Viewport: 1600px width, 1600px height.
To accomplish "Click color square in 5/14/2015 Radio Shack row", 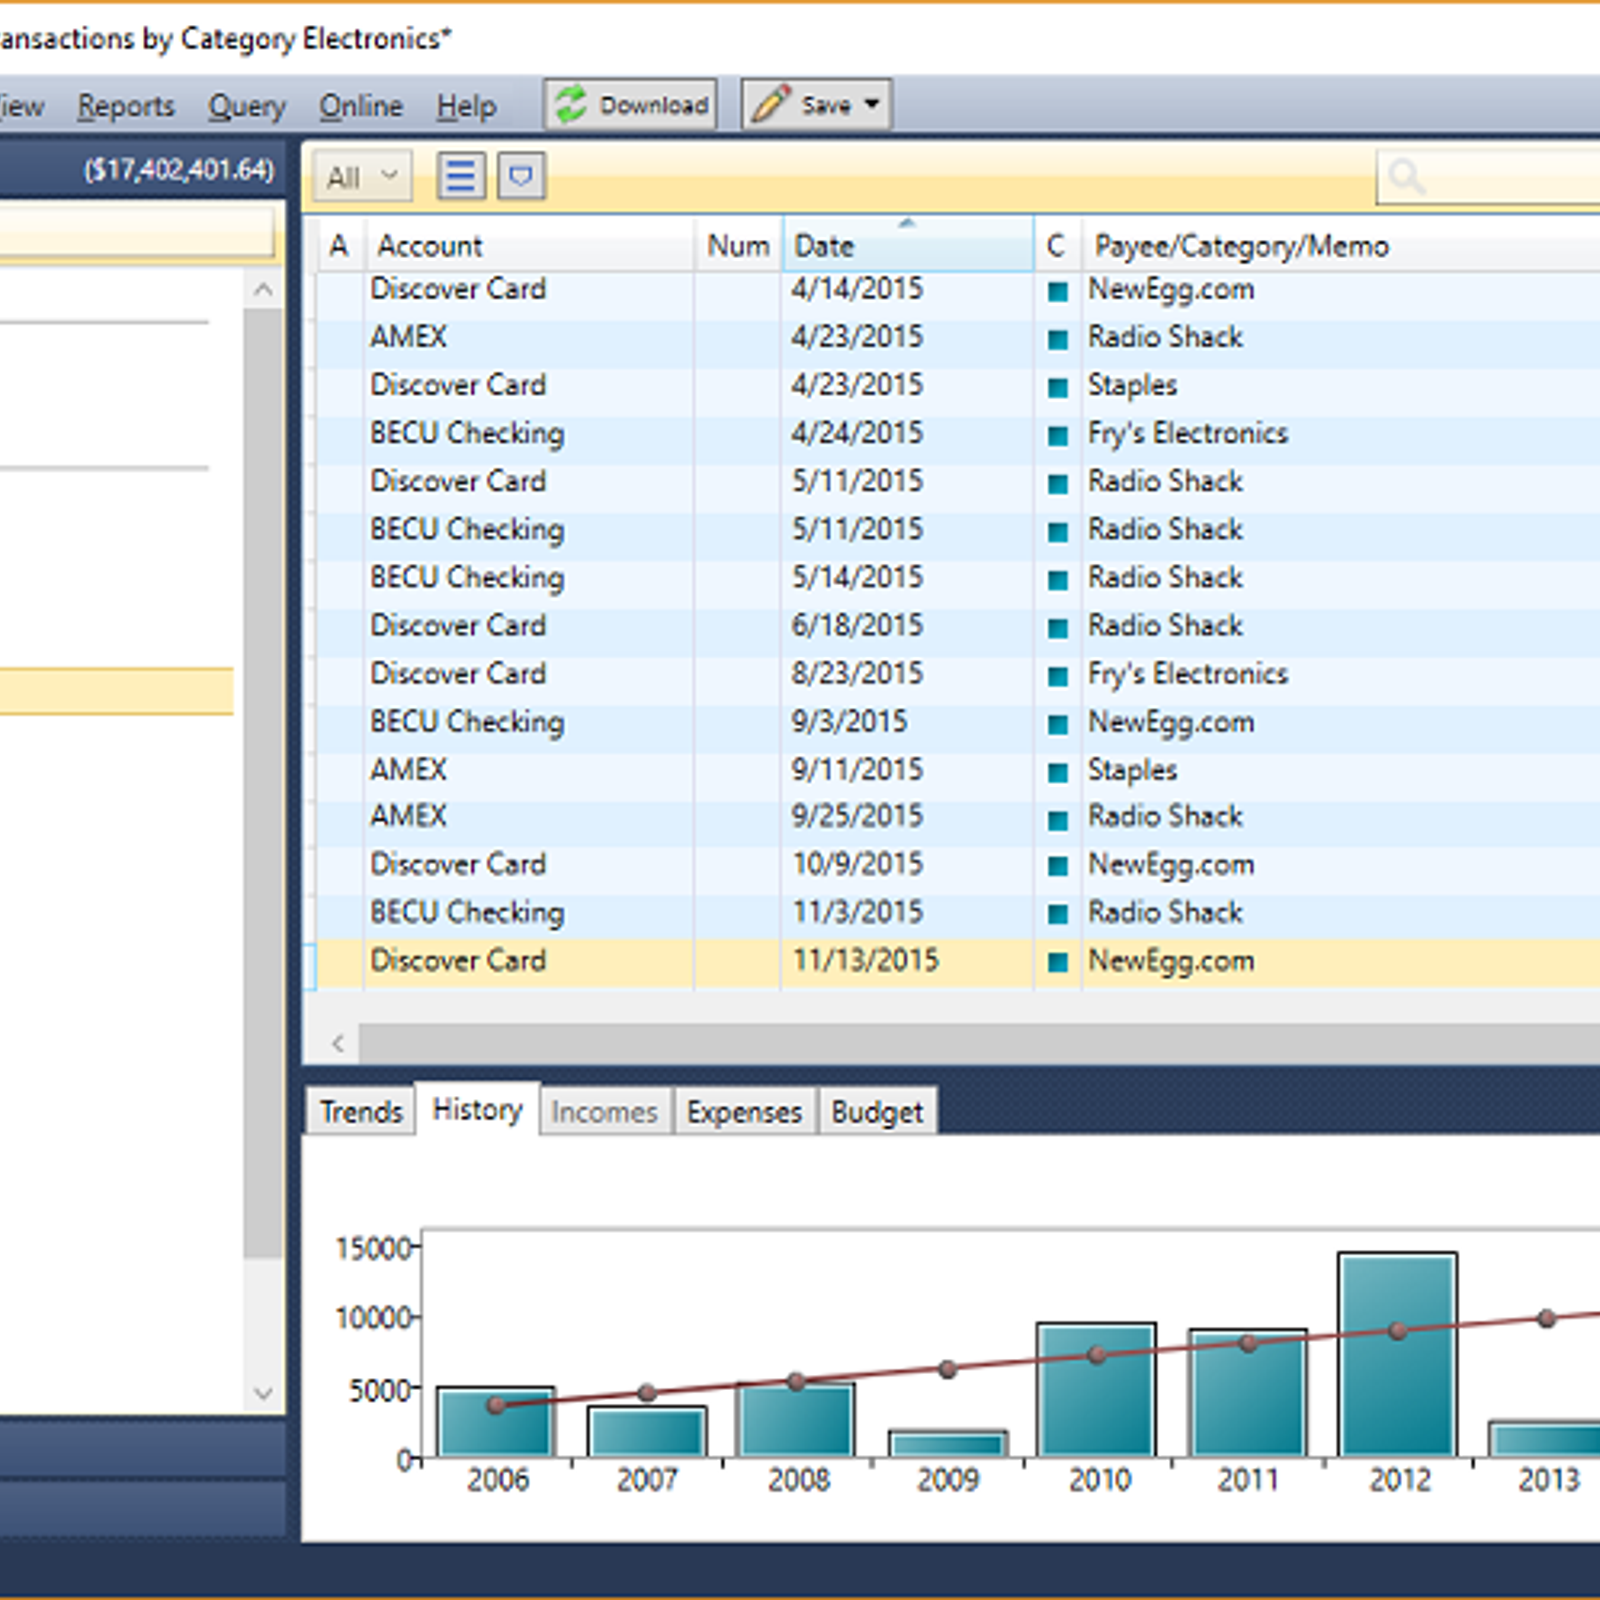I will (x=1057, y=580).
